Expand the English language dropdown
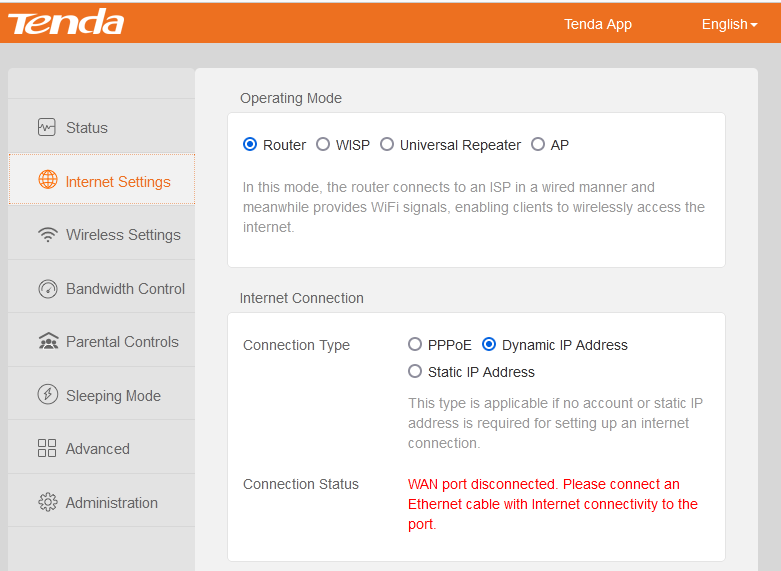Viewport: 781px width, 571px height. point(729,24)
